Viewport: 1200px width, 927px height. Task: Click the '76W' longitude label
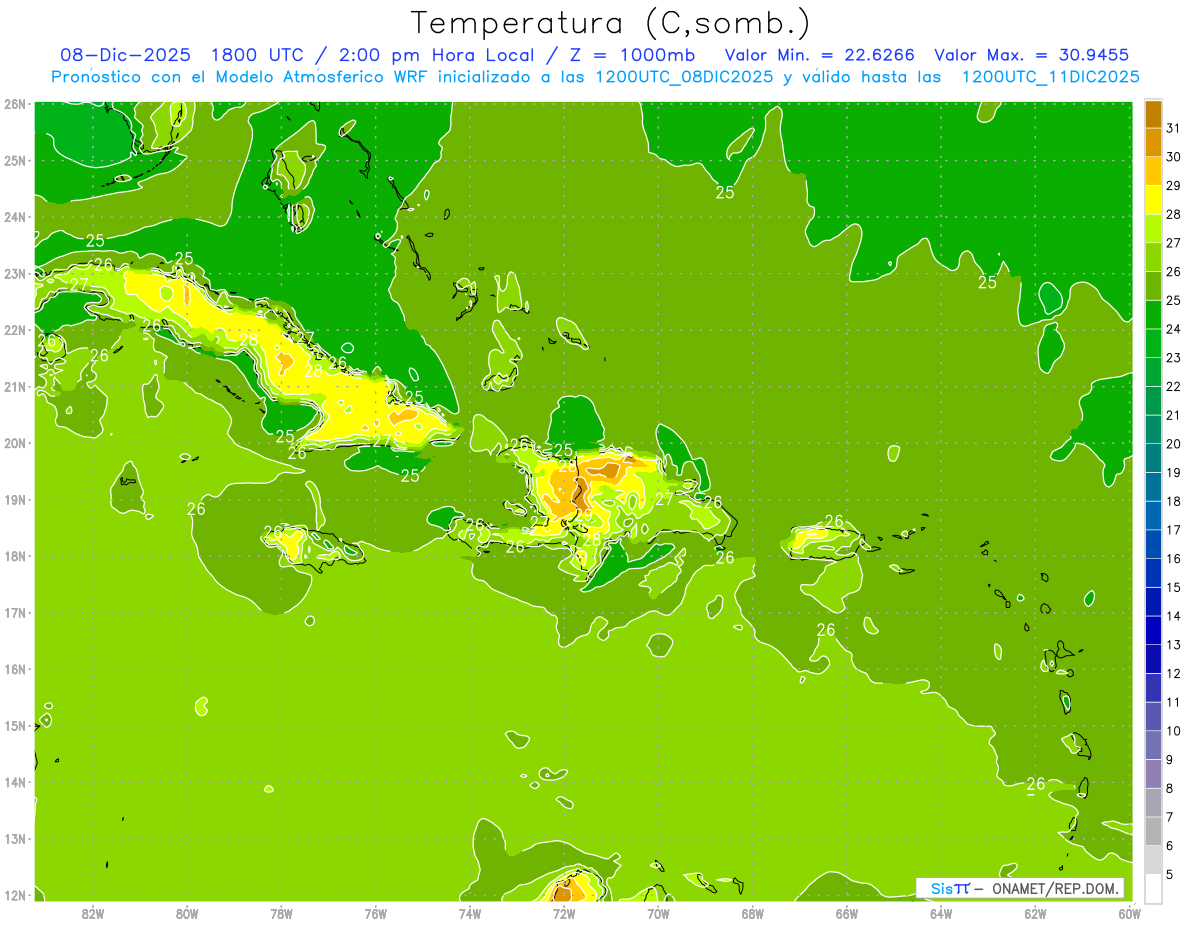pos(376,913)
